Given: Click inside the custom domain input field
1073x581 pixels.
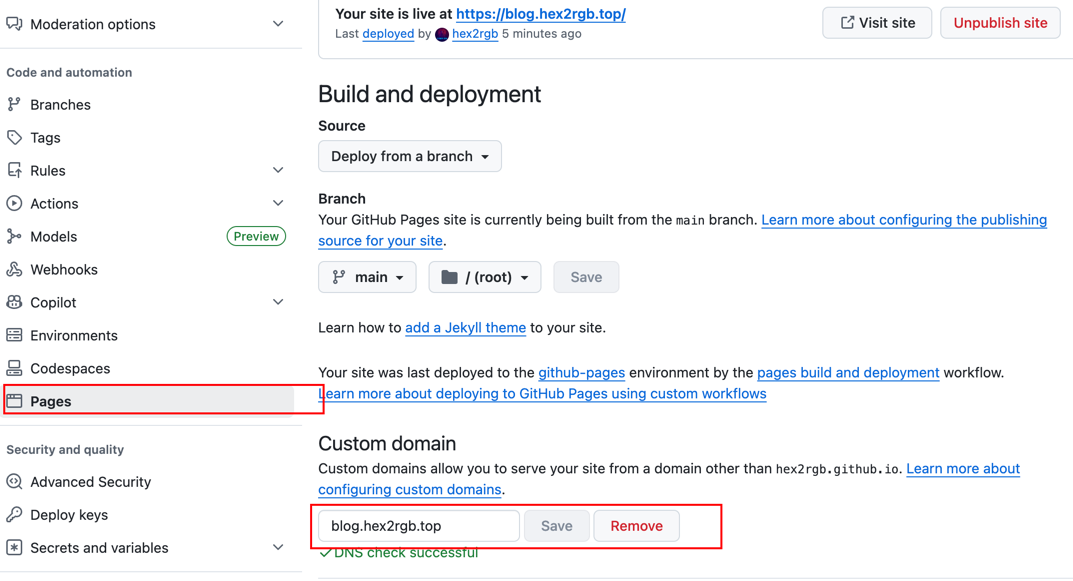Looking at the screenshot, I should pos(417,525).
